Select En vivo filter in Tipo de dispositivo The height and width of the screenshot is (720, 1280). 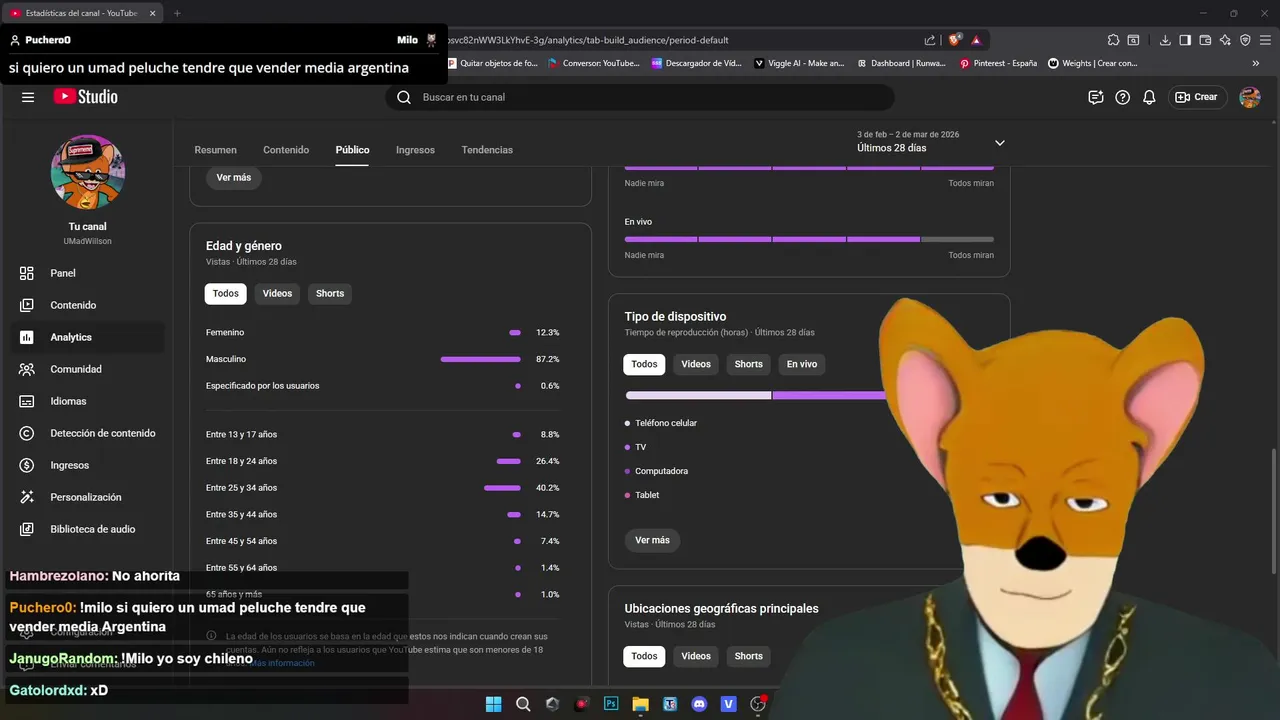coord(802,364)
